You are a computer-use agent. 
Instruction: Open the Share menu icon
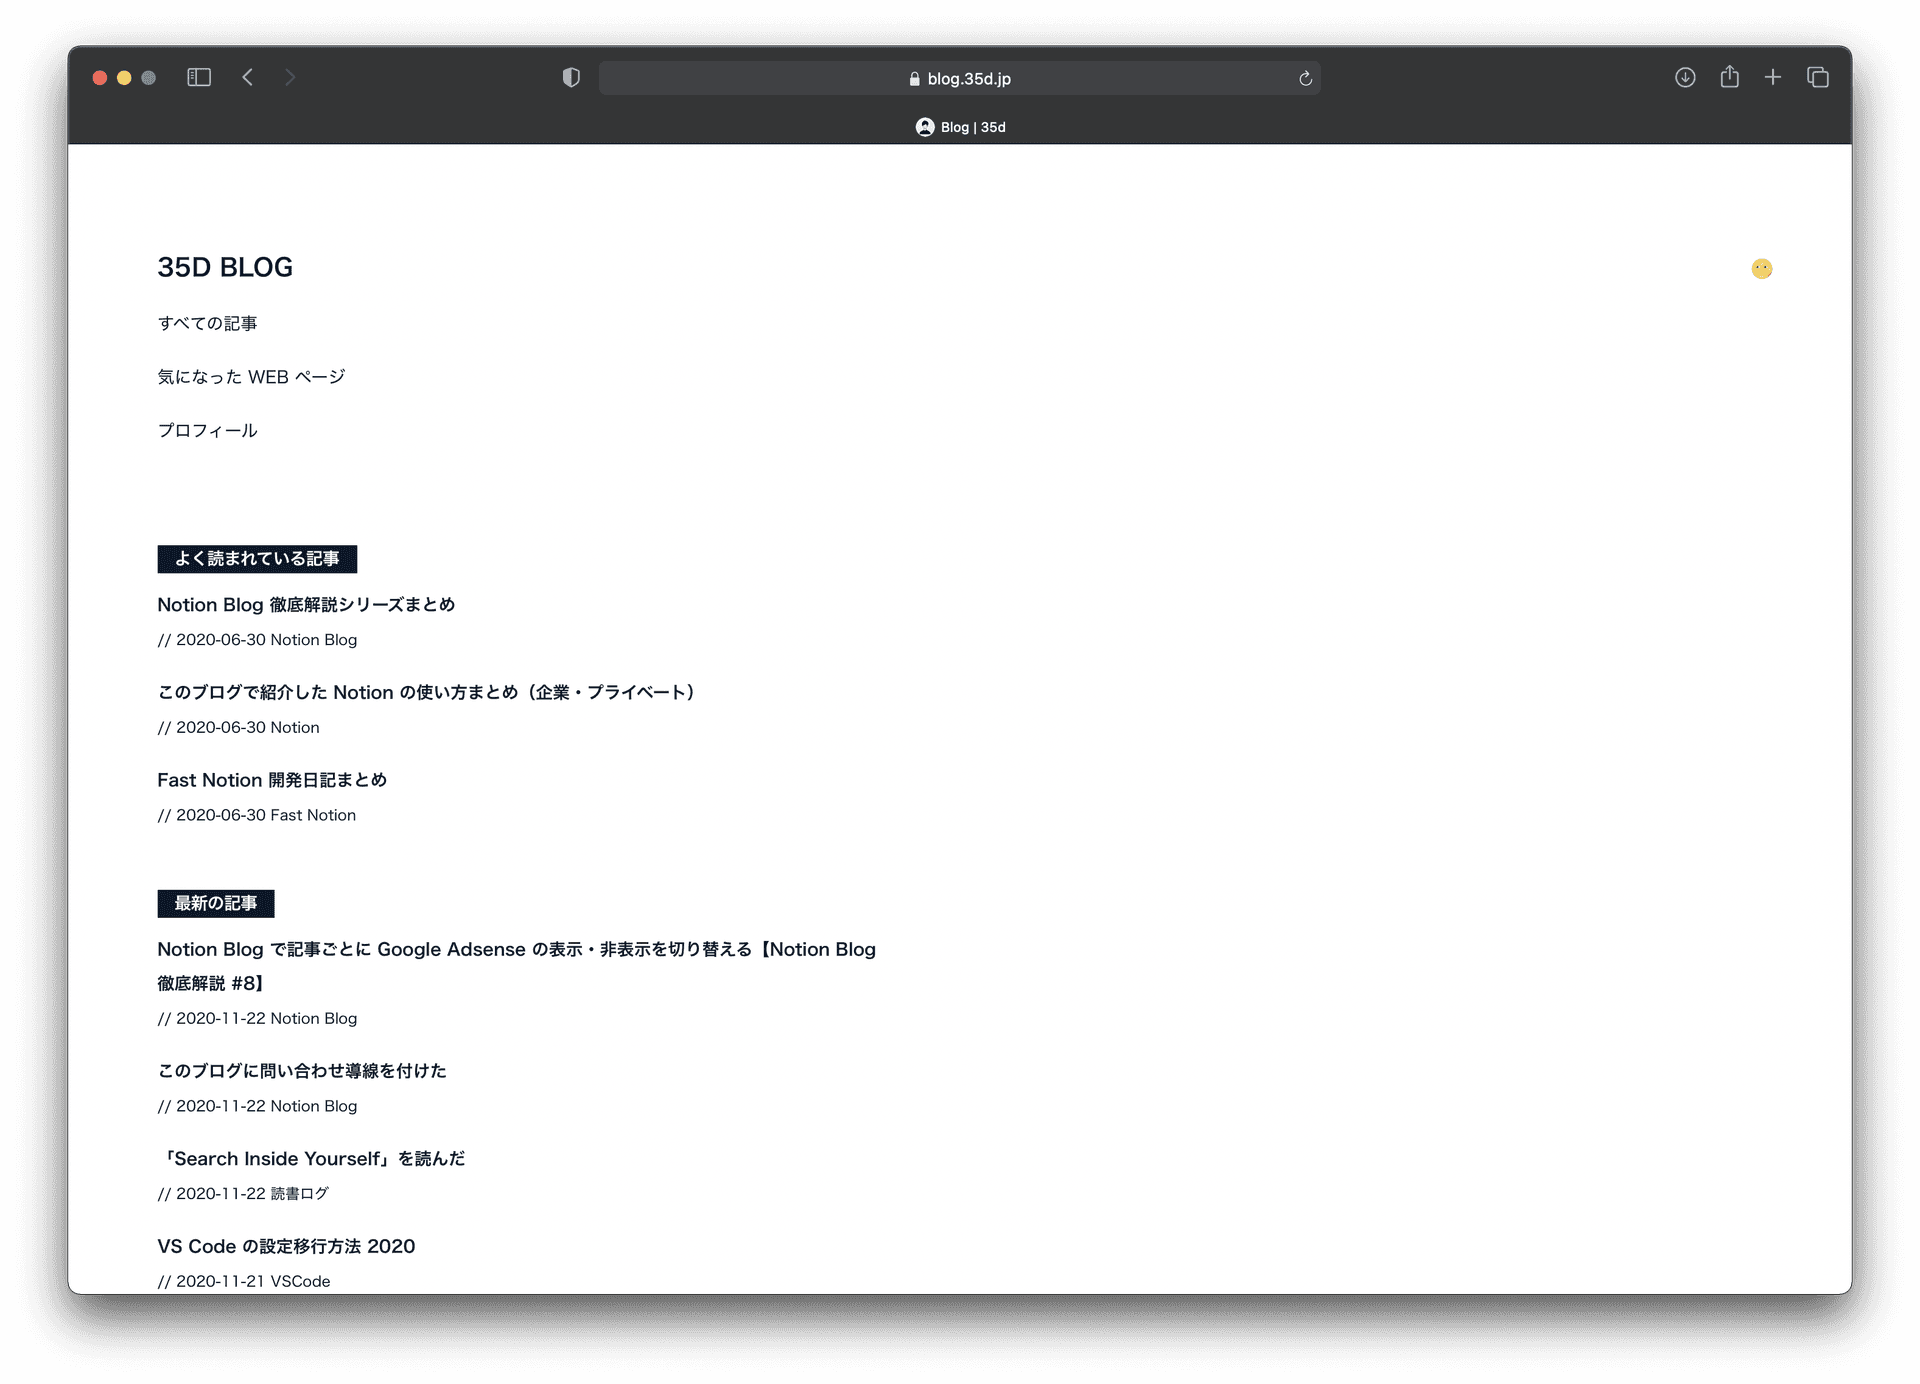tap(1729, 76)
